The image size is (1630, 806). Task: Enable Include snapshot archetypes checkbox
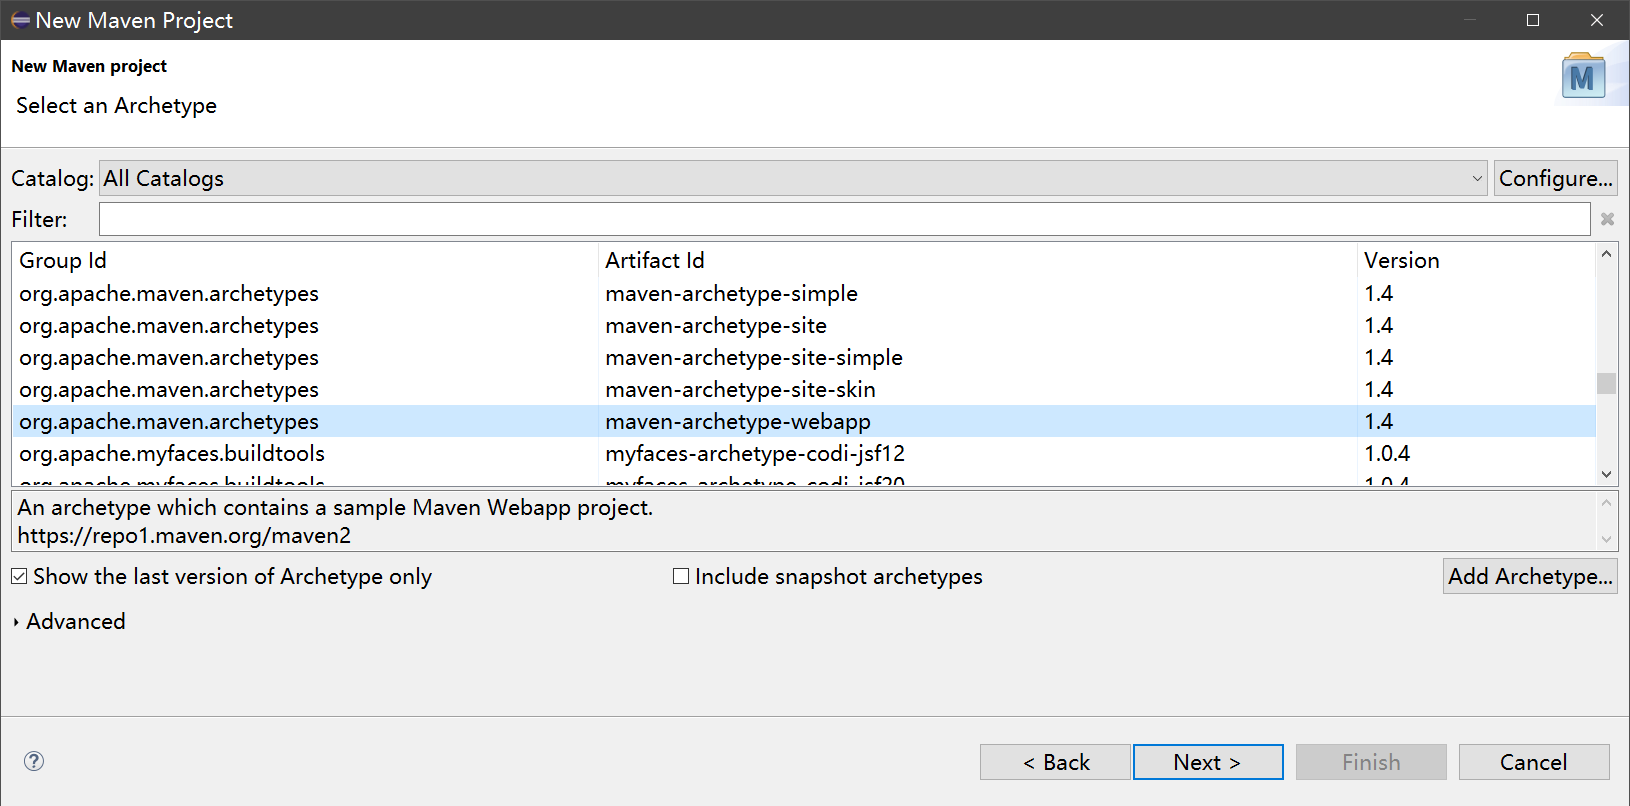(x=681, y=577)
